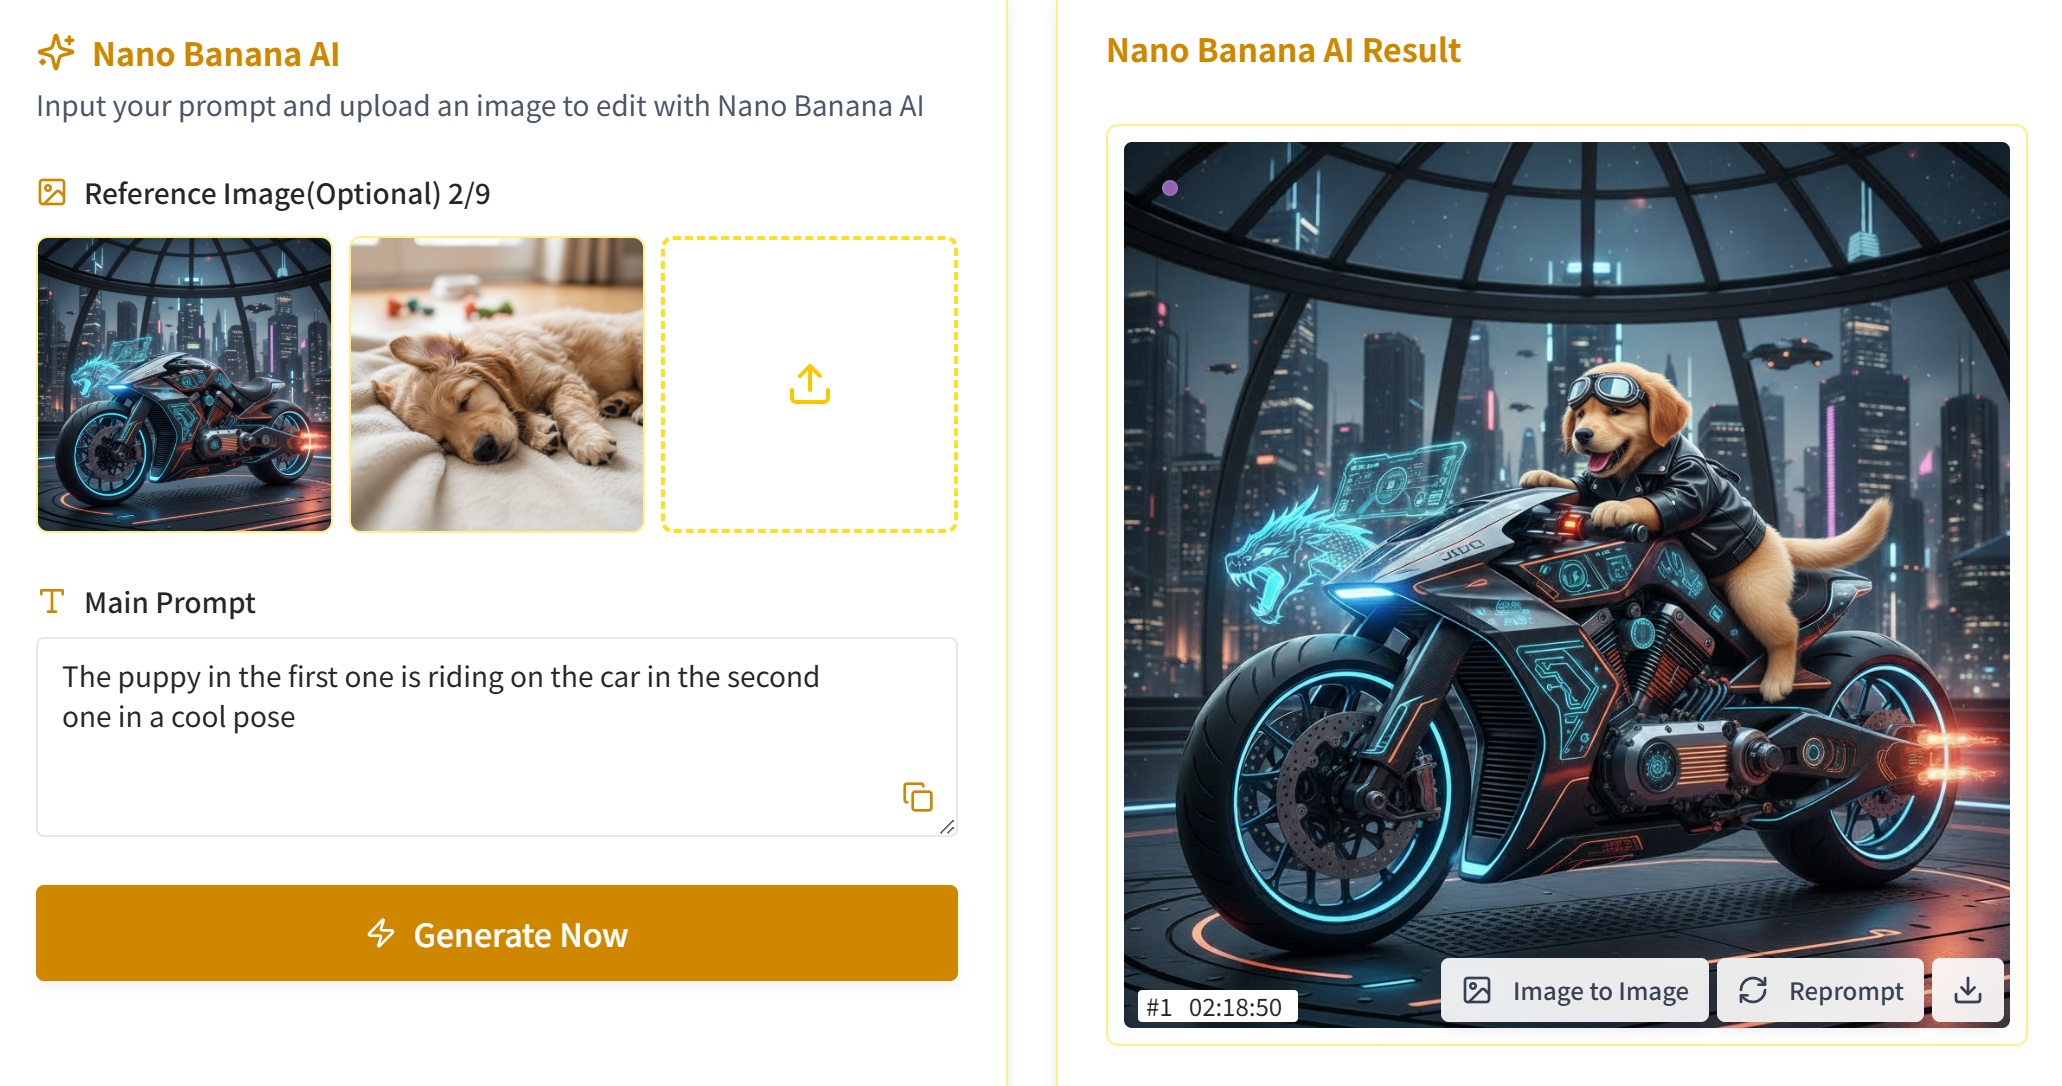
Task: Click the T icon beside Main Prompt
Action: coord(52,601)
